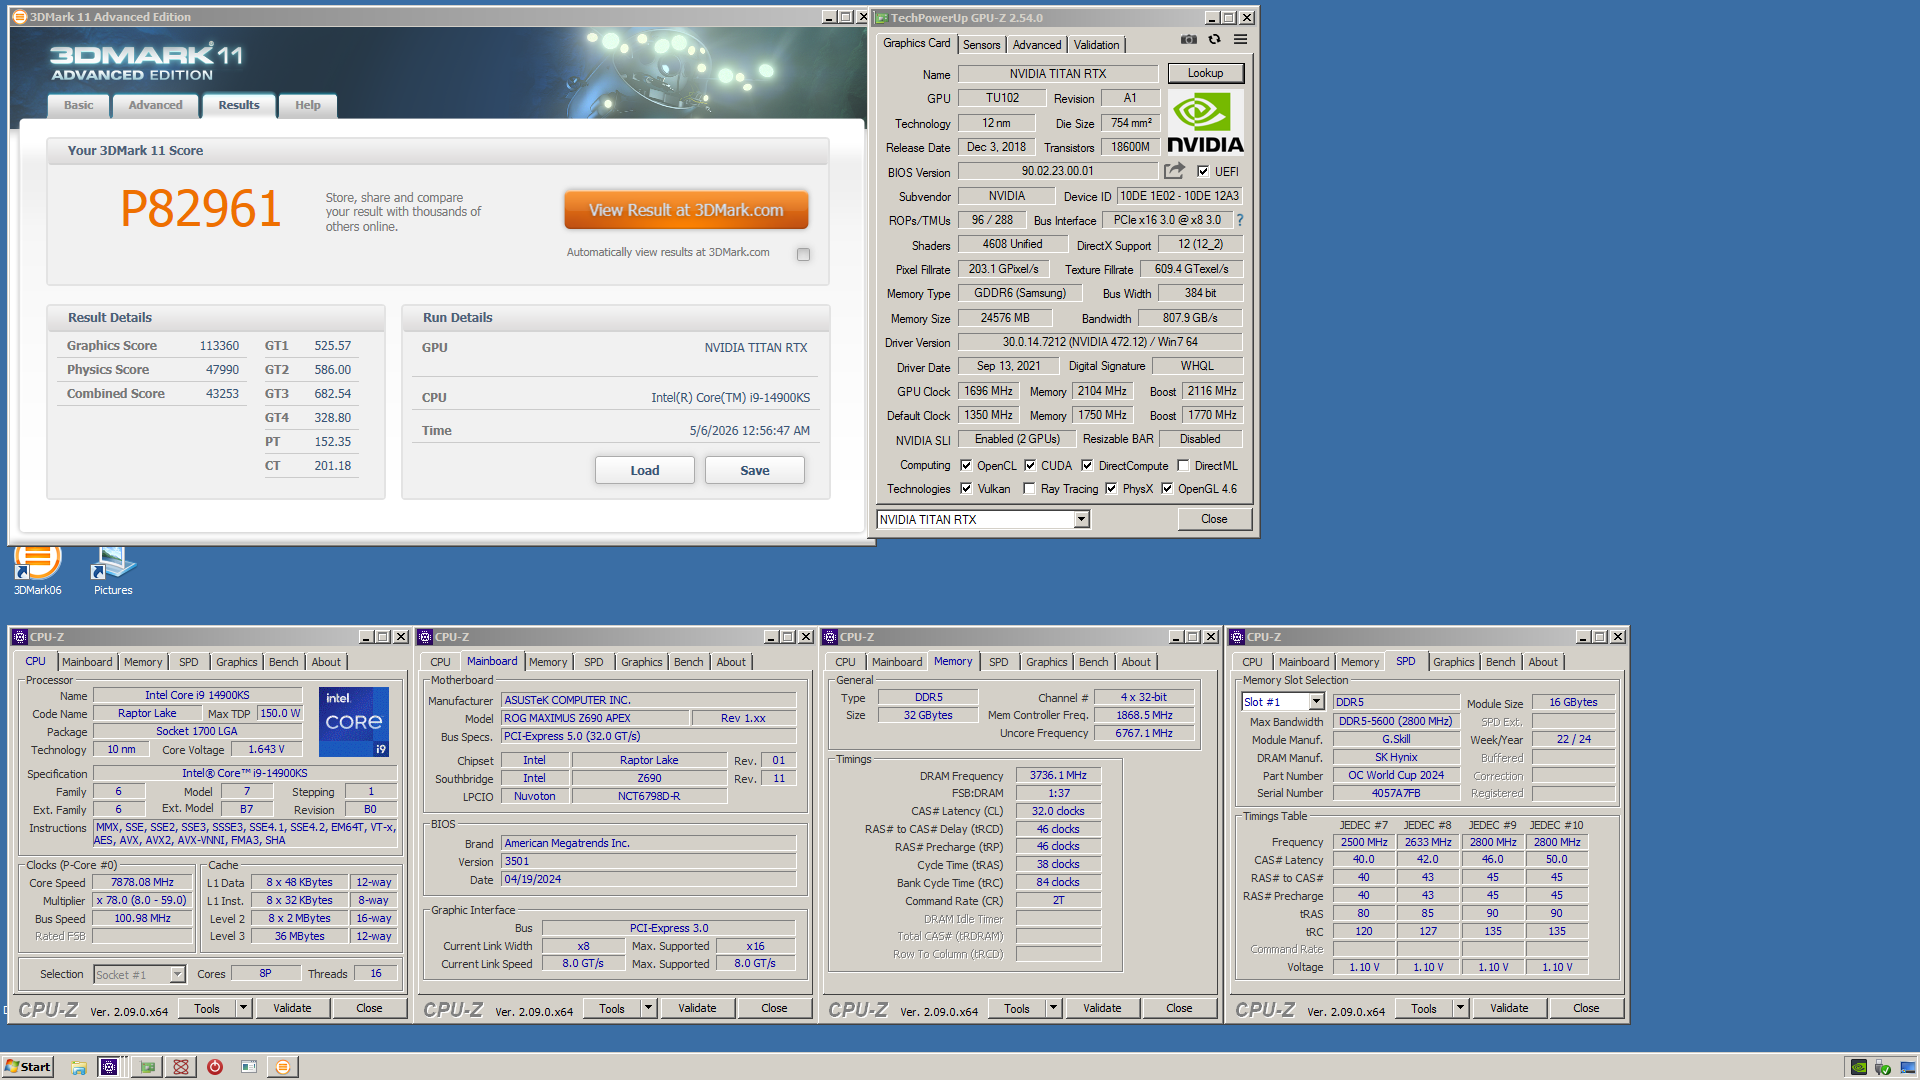Click the window-panel icon in taskbar

(x=249, y=1067)
